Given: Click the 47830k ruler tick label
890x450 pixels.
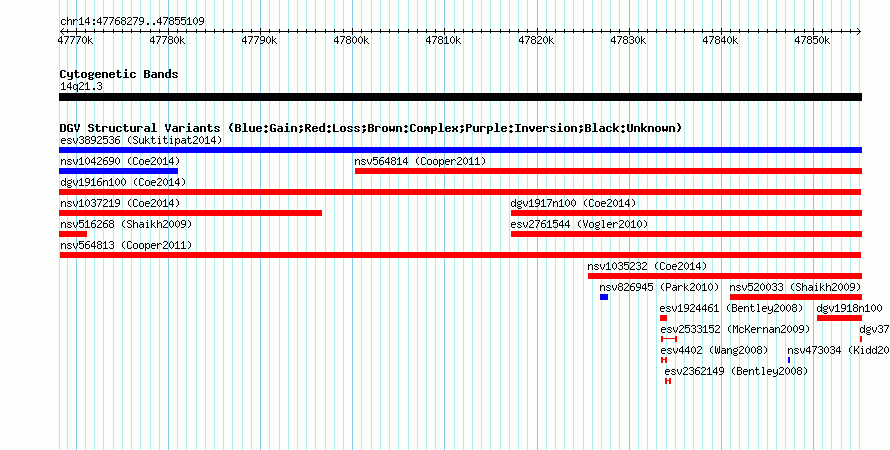Looking at the screenshot, I should [628, 40].
